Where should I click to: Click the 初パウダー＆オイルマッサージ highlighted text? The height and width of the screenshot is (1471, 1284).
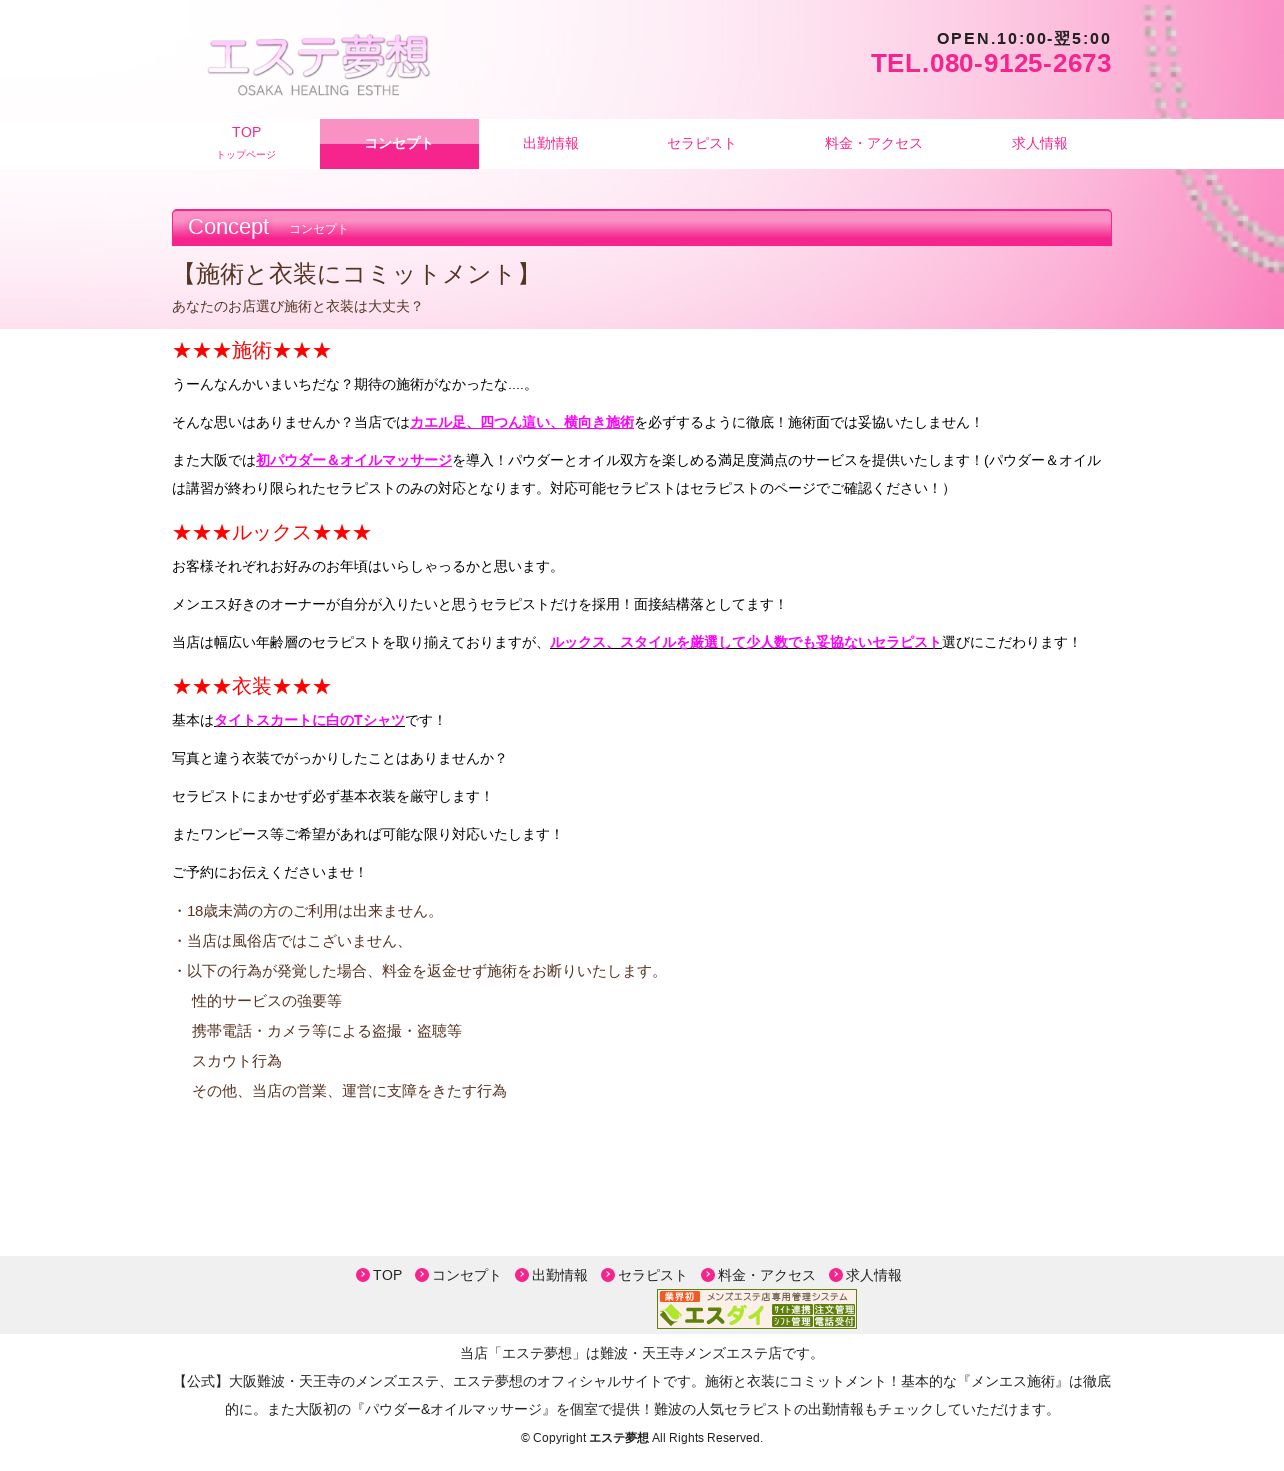click(x=354, y=461)
